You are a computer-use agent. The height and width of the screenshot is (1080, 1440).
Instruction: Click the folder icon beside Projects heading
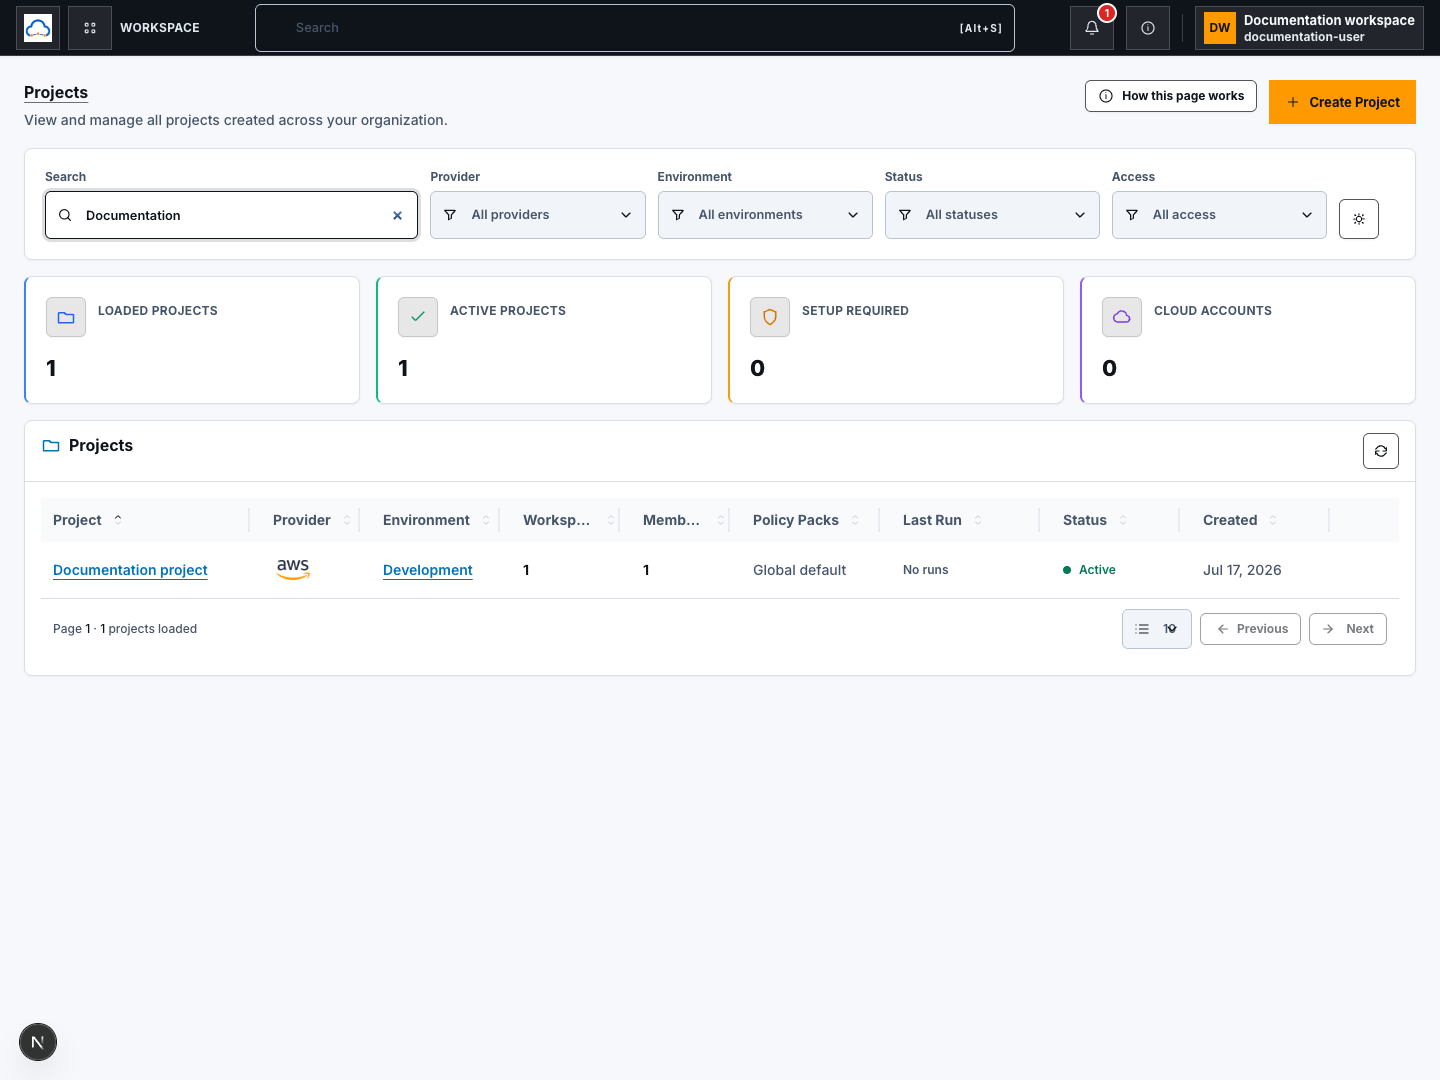click(x=51, y=446)
